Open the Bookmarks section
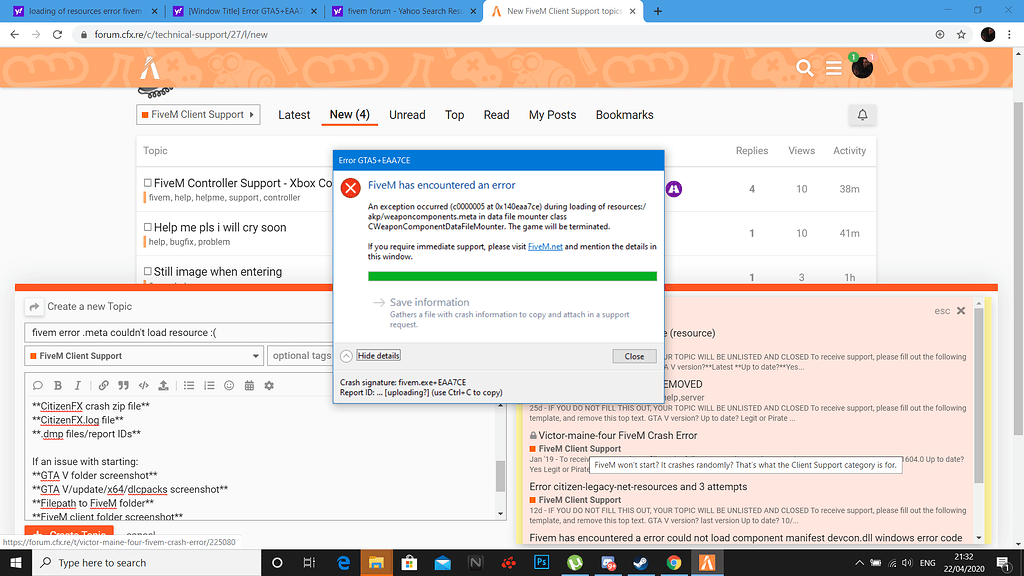 coord(624,115)
